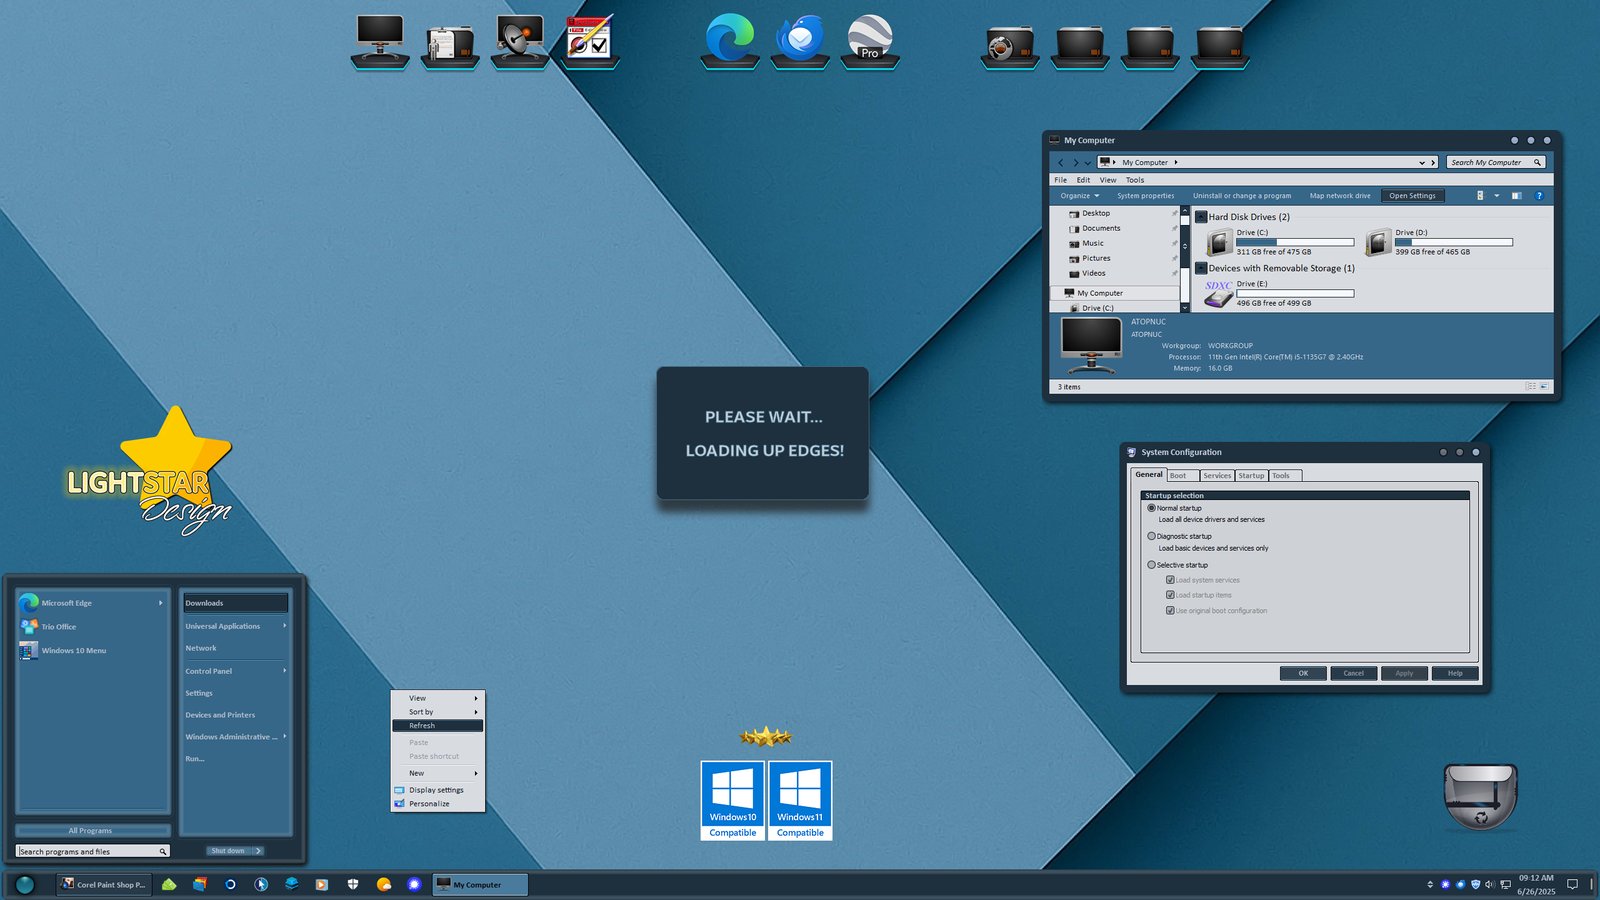Click the back arrow in My Computer
Image resolution: width=1600 pixels, height=900 pixels.
pyautogui.click(x=1061, y=162)
